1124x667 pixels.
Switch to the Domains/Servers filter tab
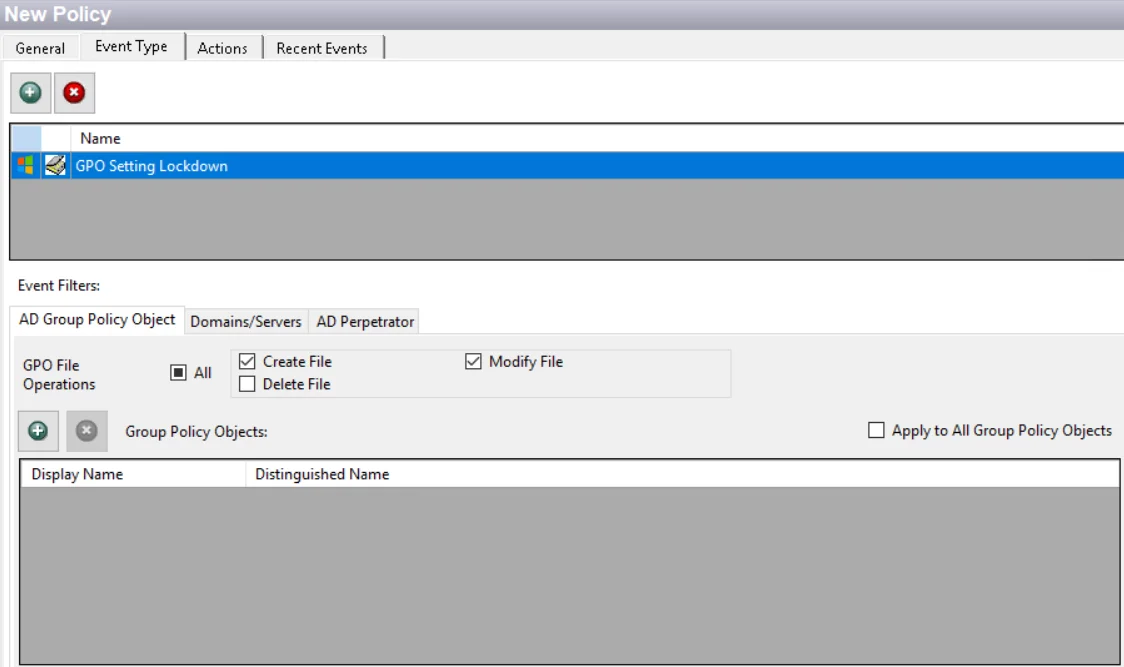246,321
